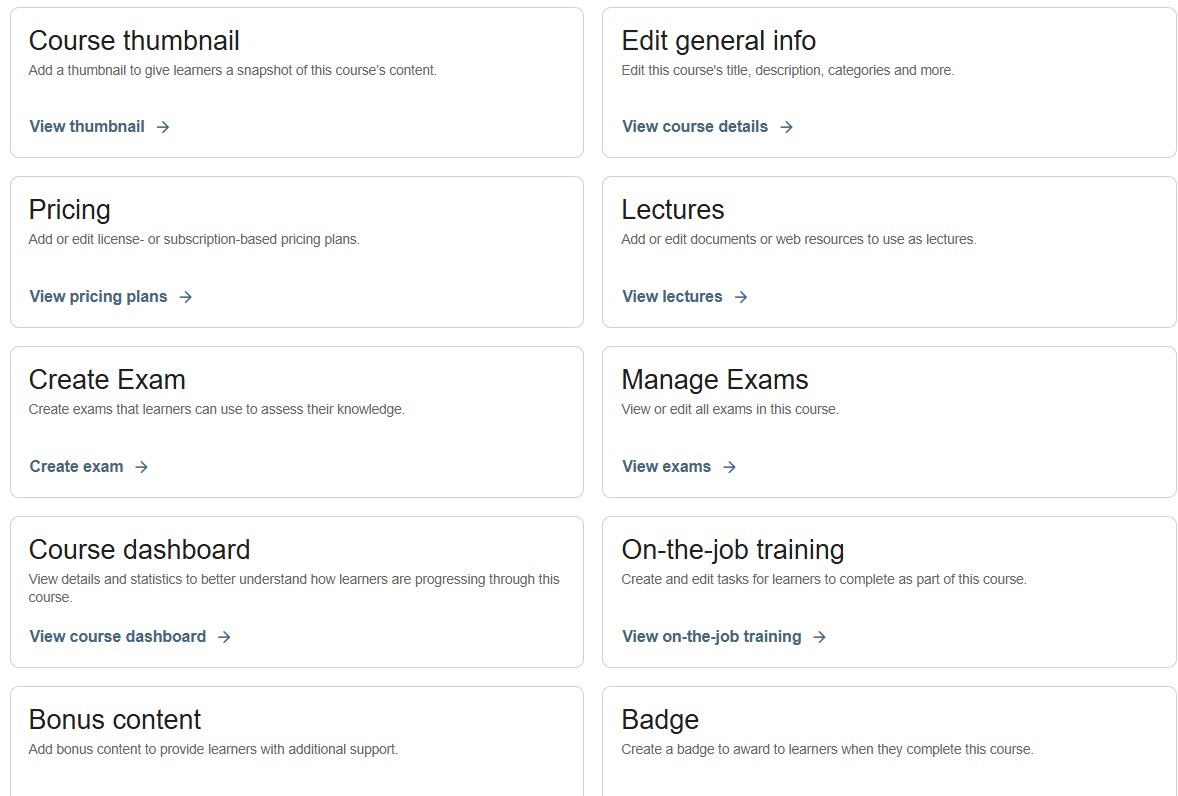1178x796 pixels.
Task: Click the Course thumbnail card title
Action: point(134,41)
